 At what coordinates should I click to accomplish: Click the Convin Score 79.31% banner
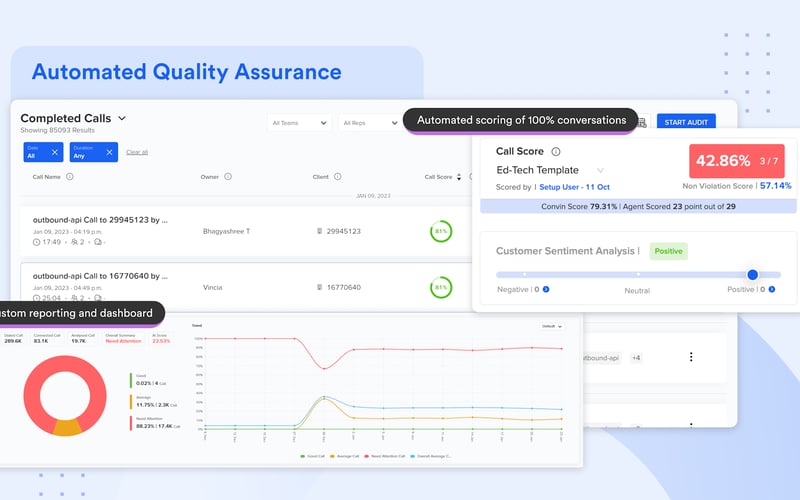point(638,207)
